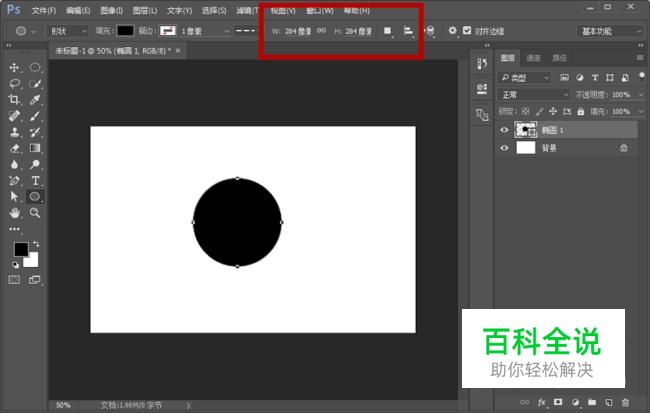Select the Blur tool
650x413 pixels.
[14, 165]
